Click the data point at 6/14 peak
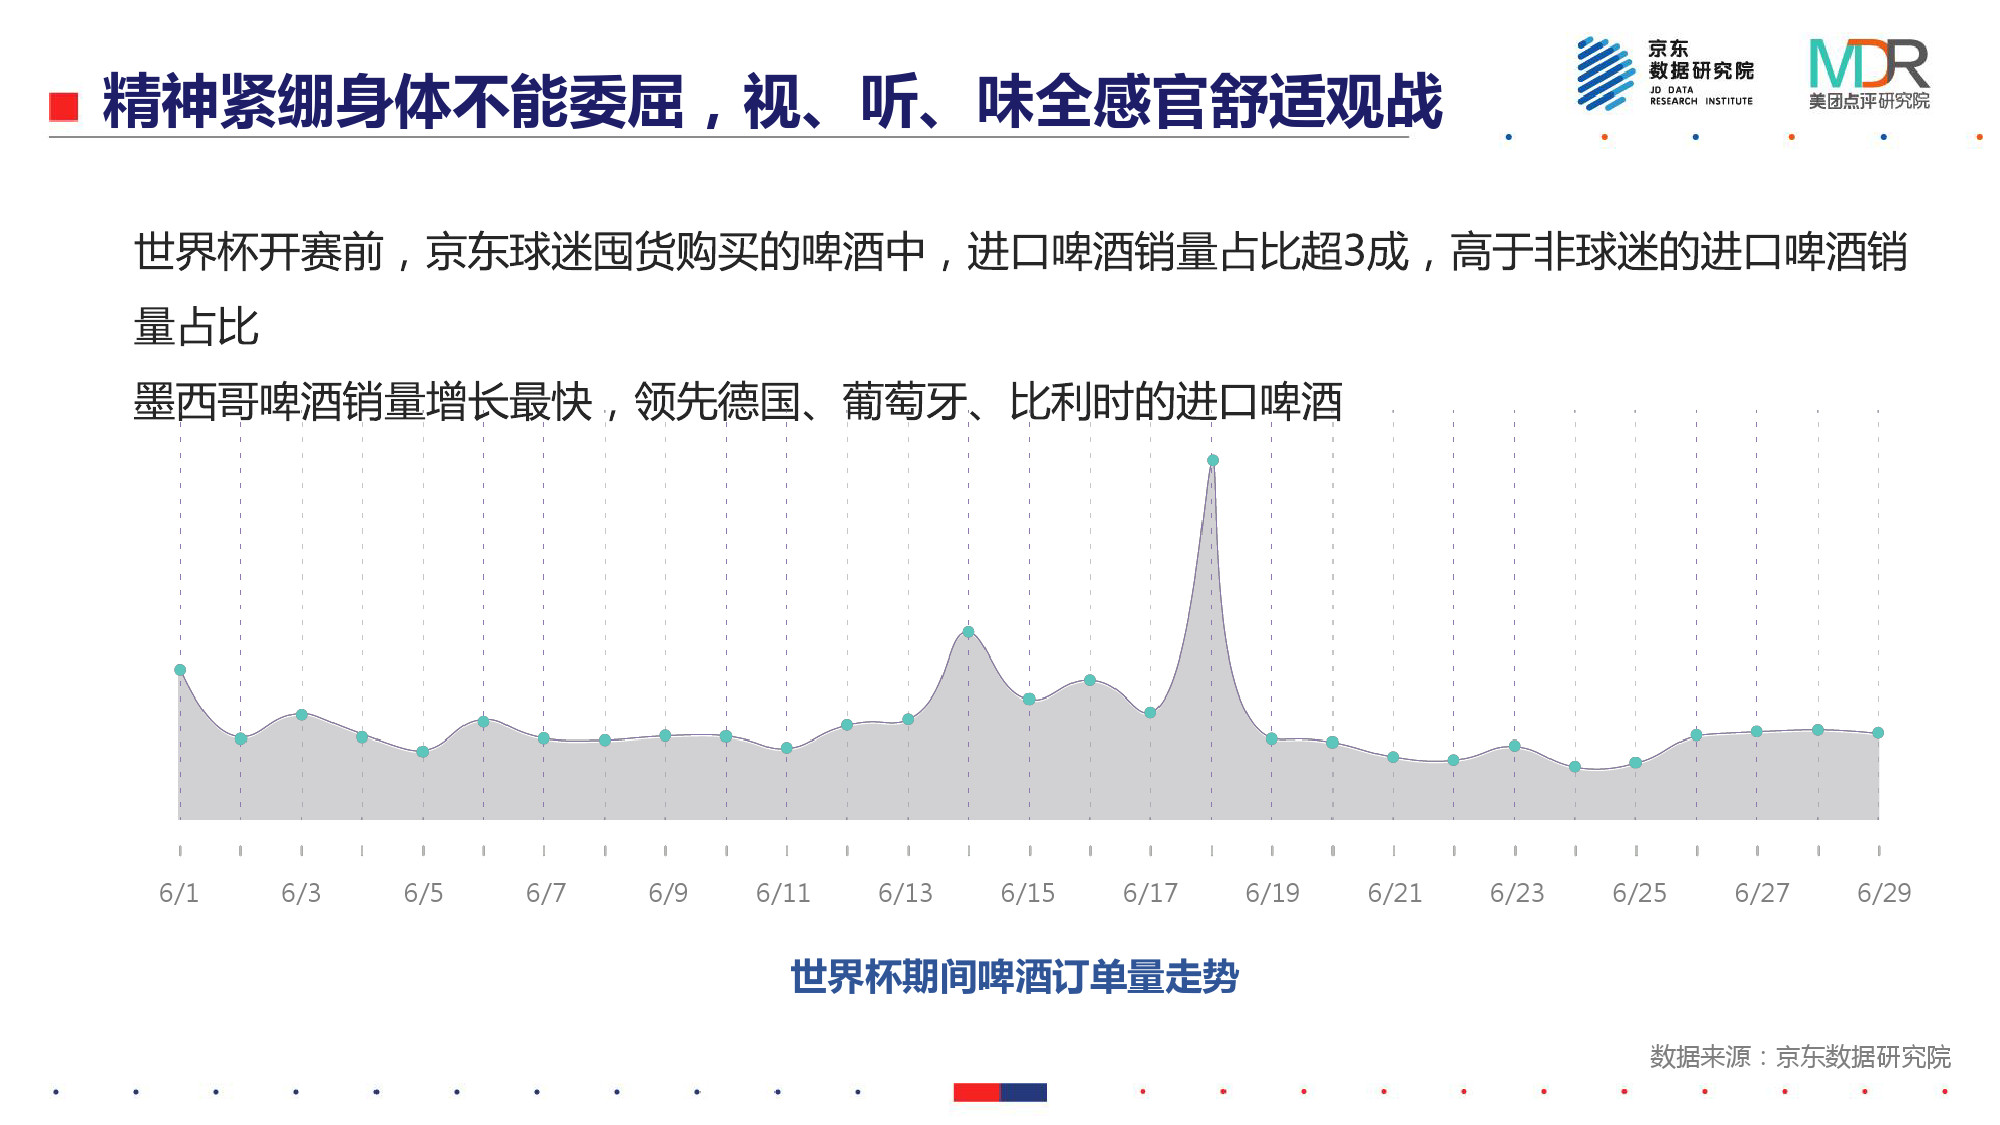The width and height of the screenshot is (2000, 1125). click(968, 632)
